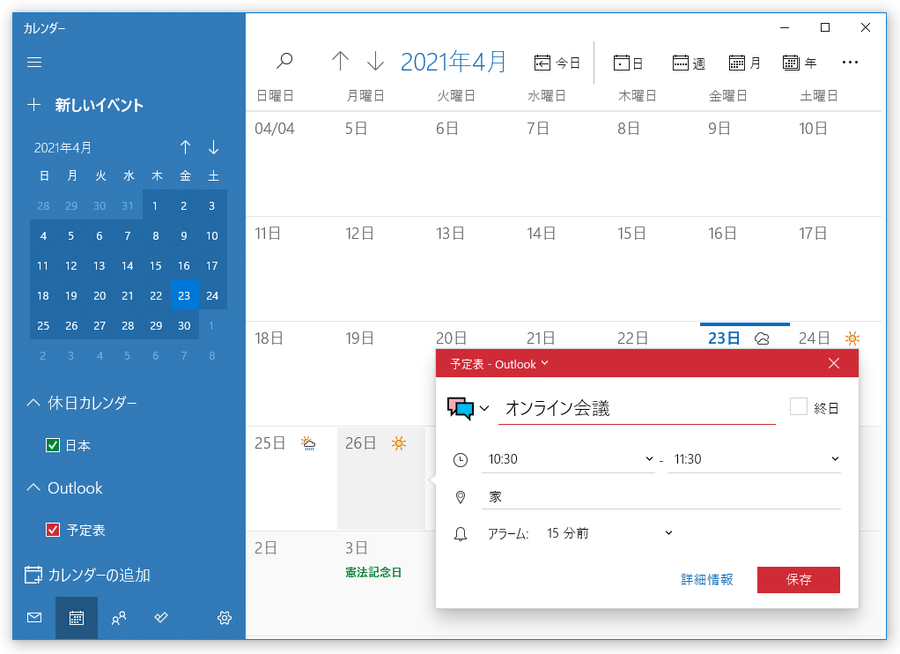Viewport: 900px width, 654px height.
Task: Click the location pin icon
Action: 460,497
